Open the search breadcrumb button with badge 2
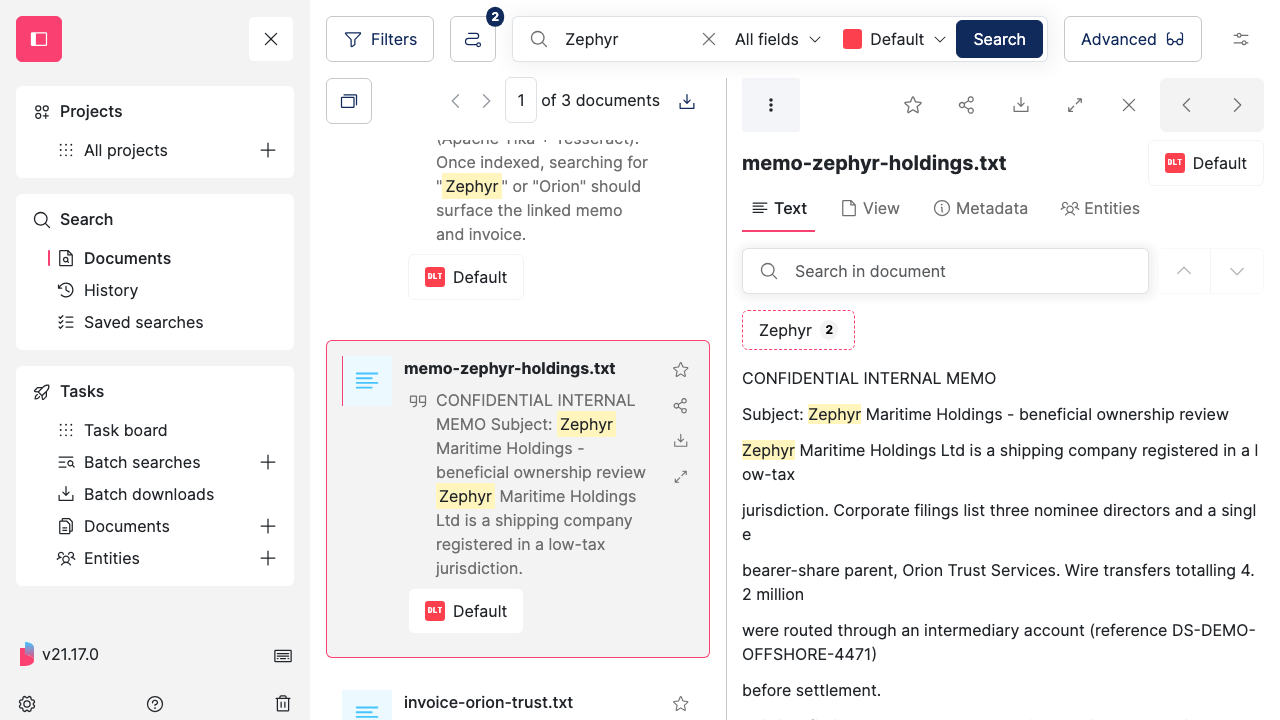 click(x=473, y=39)
